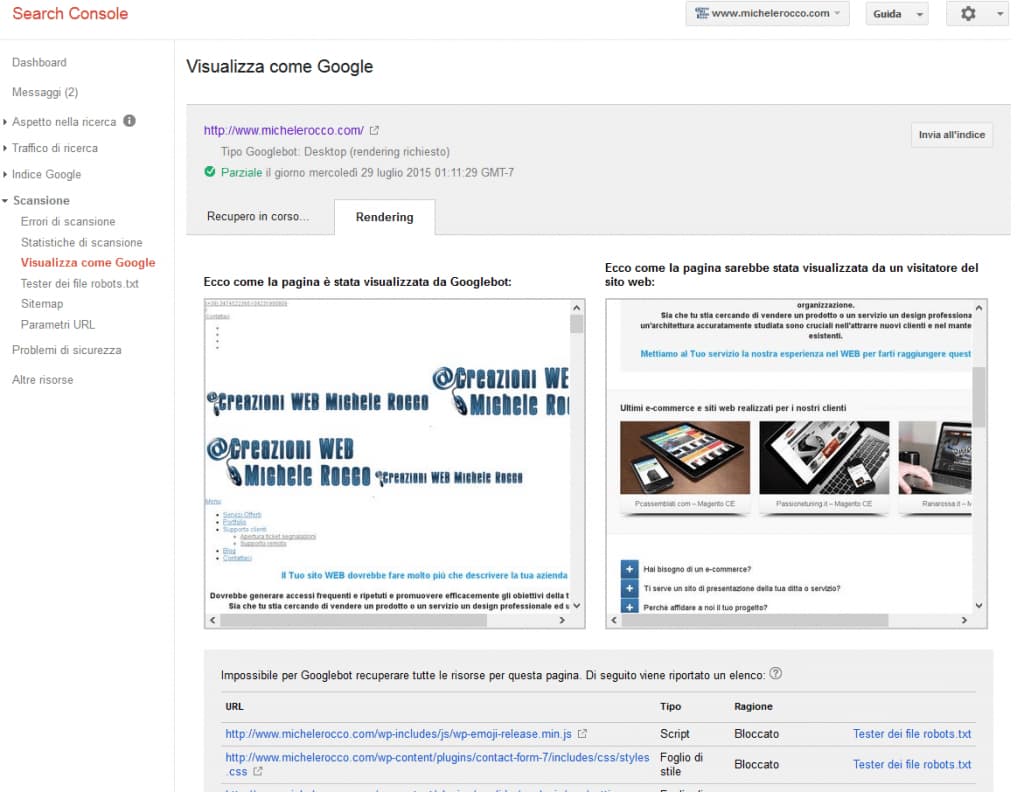Open the wp-emoji-release.min.js URL link
Screen dimensions: 1024x792
pyautogui.click(x=398, y=734)
